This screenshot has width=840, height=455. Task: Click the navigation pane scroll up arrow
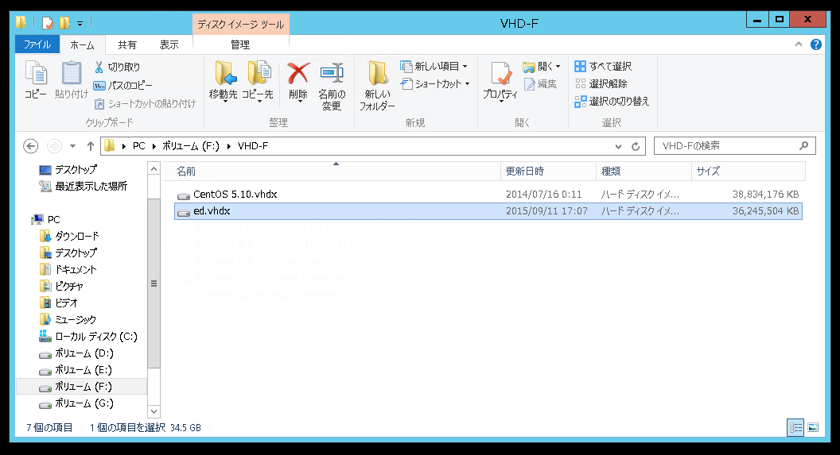(x=154, y=169)
